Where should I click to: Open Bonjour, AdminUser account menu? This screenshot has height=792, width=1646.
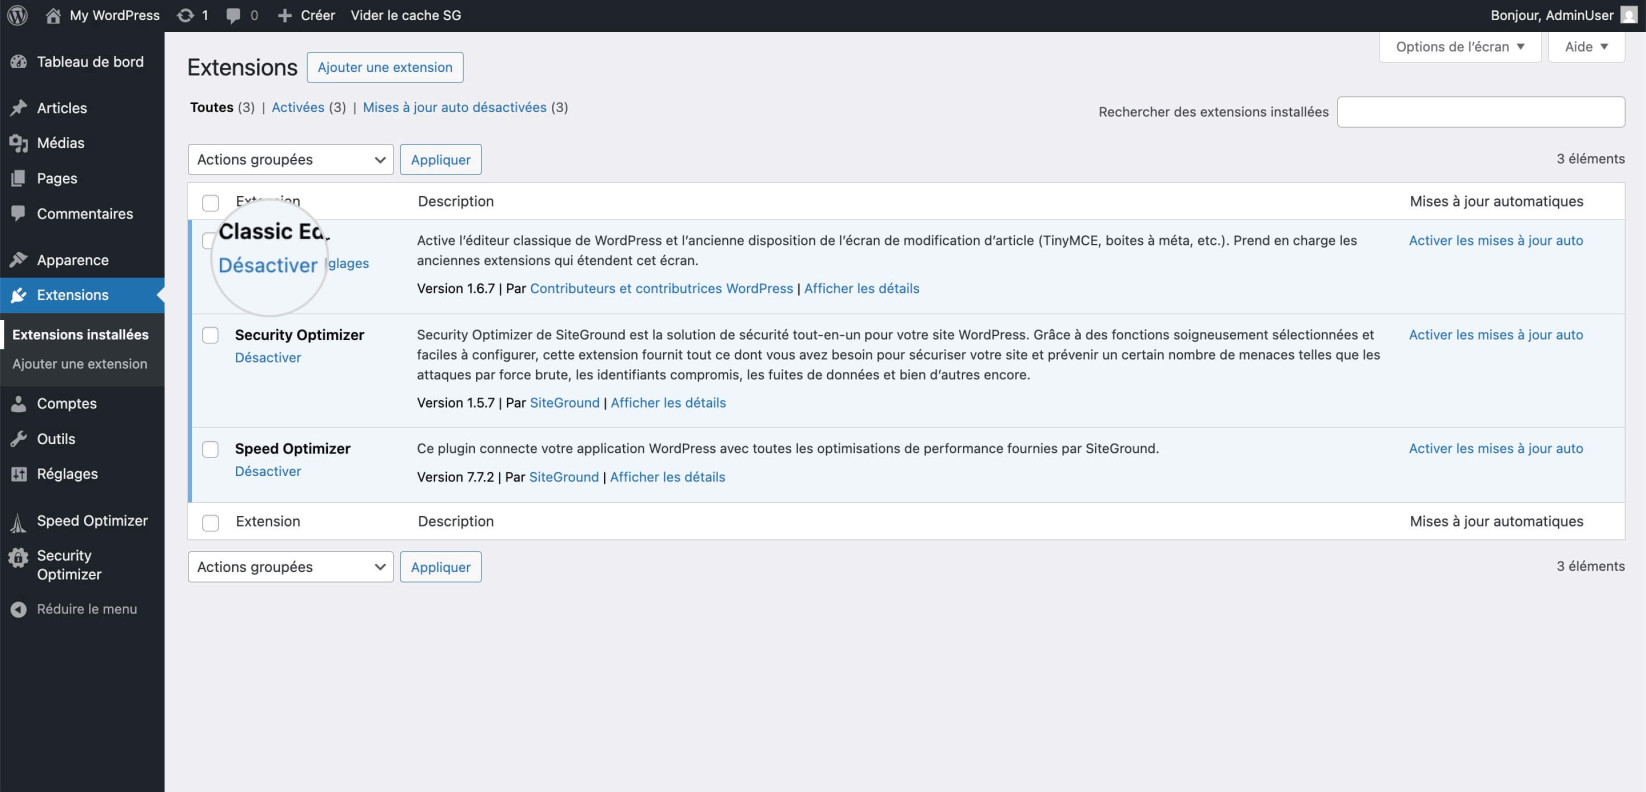[x=1563, y=15]
